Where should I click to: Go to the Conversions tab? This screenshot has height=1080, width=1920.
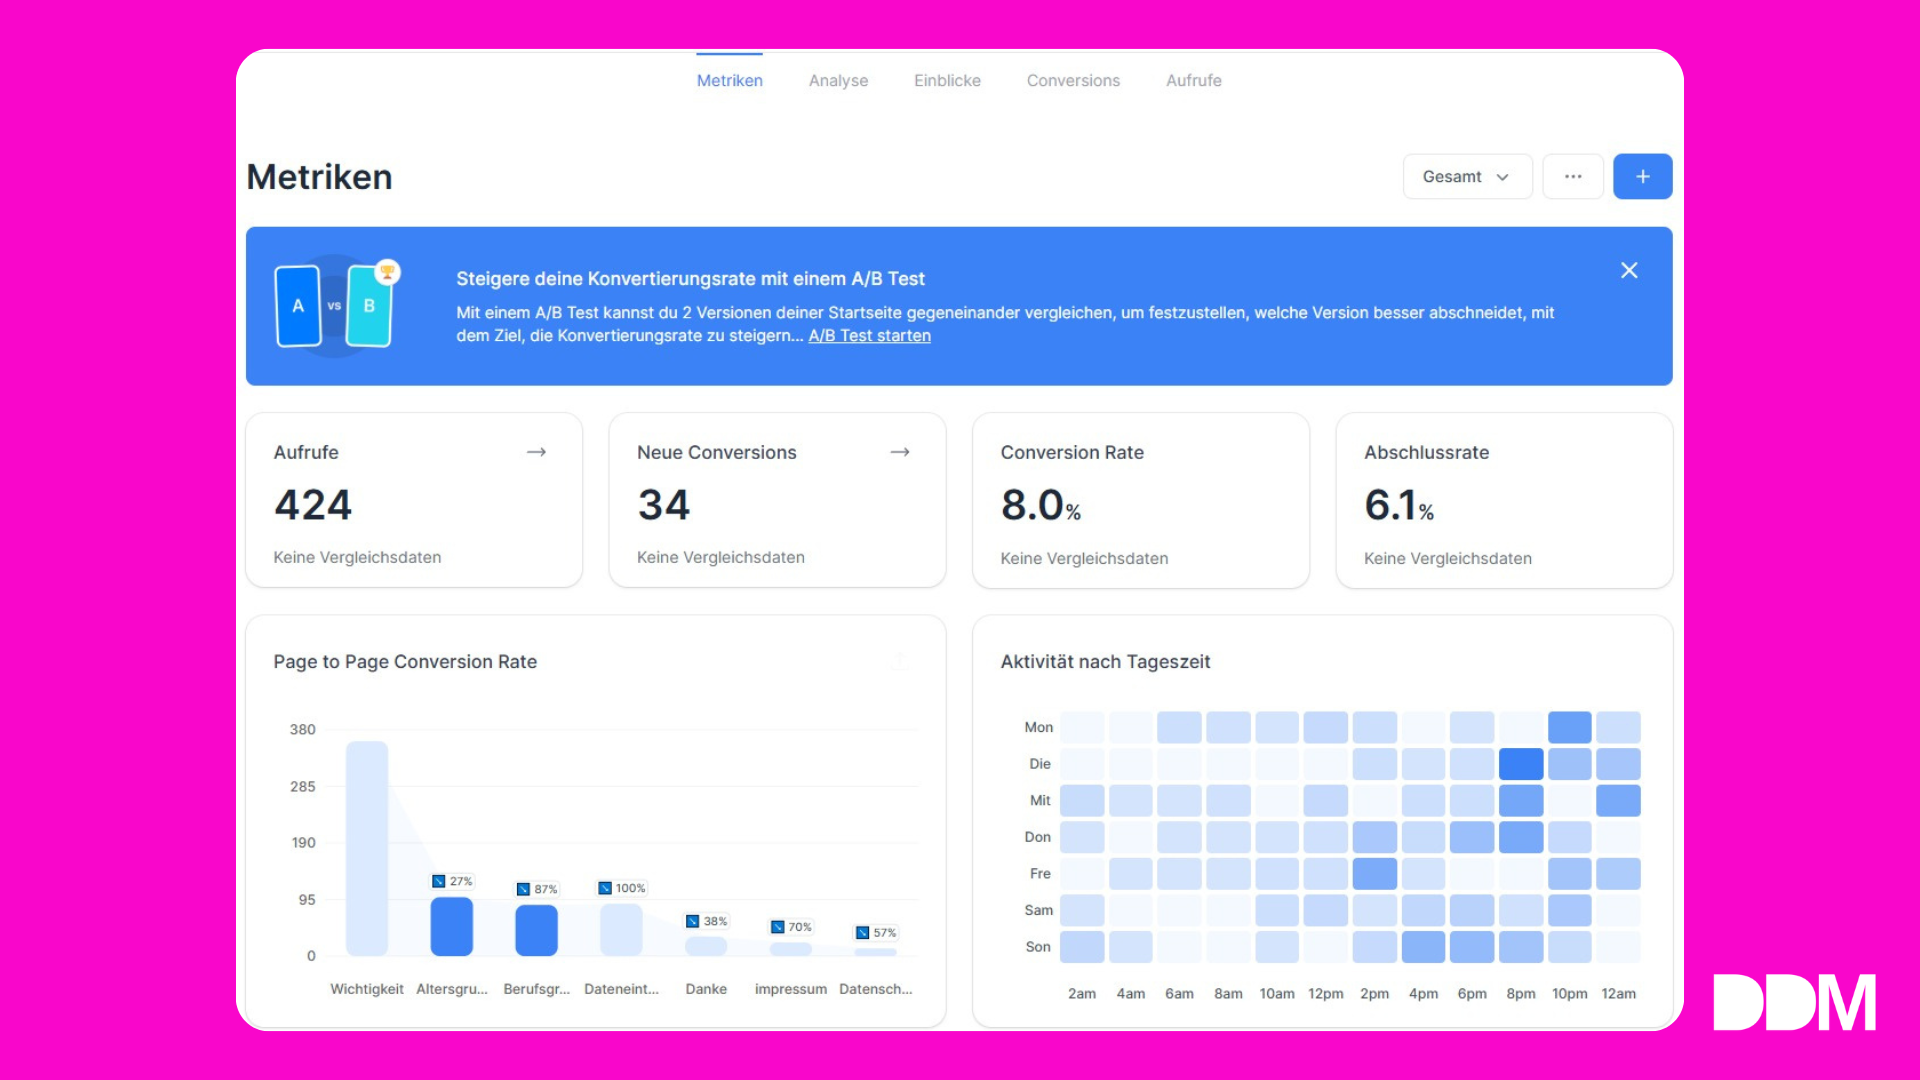coord(1073,80)
